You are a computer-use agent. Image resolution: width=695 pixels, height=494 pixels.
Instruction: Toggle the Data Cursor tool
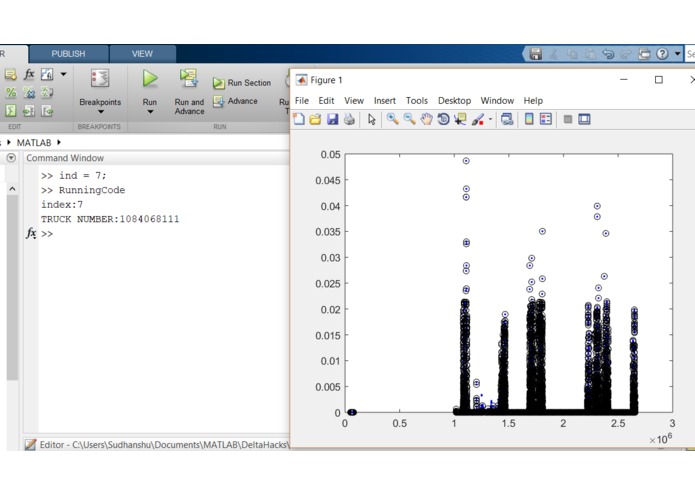460,119
